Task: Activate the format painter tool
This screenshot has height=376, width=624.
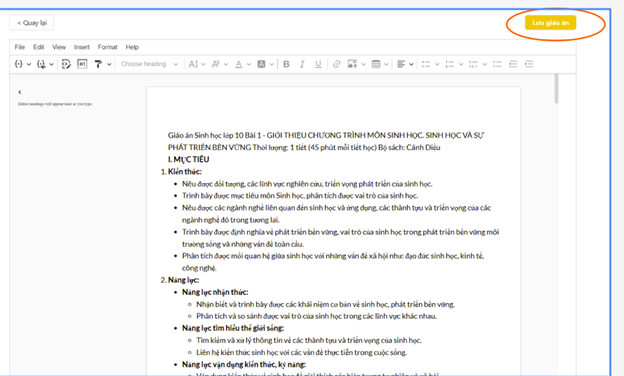Action: point(98,64)
